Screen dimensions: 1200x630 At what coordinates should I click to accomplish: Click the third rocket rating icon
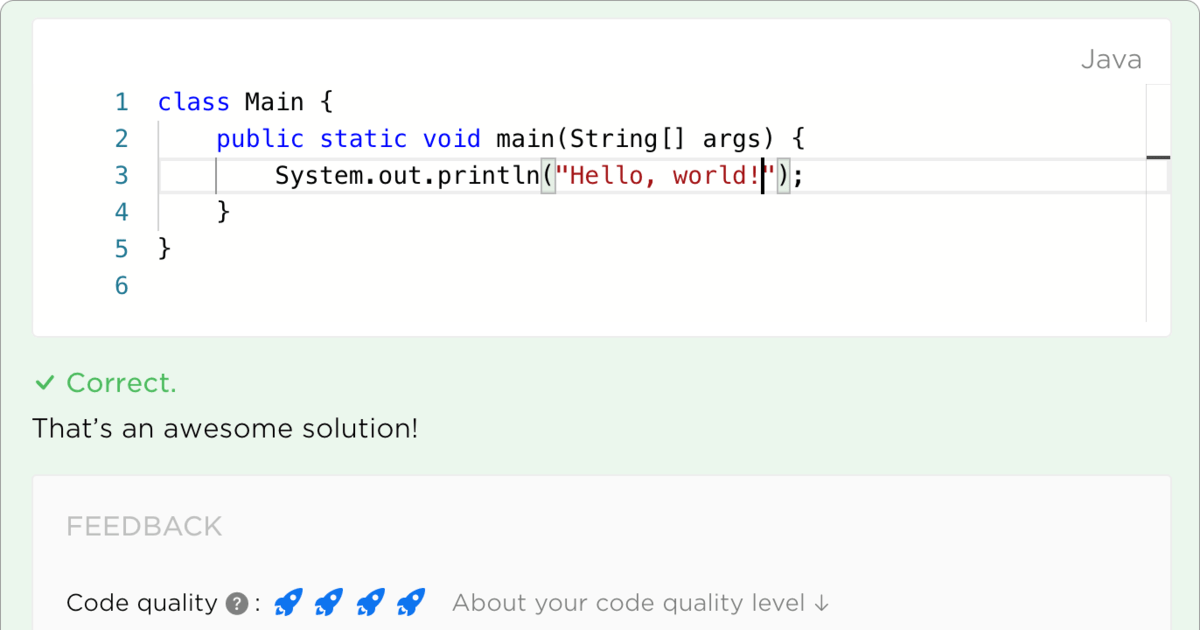click(x=370, y=602)
